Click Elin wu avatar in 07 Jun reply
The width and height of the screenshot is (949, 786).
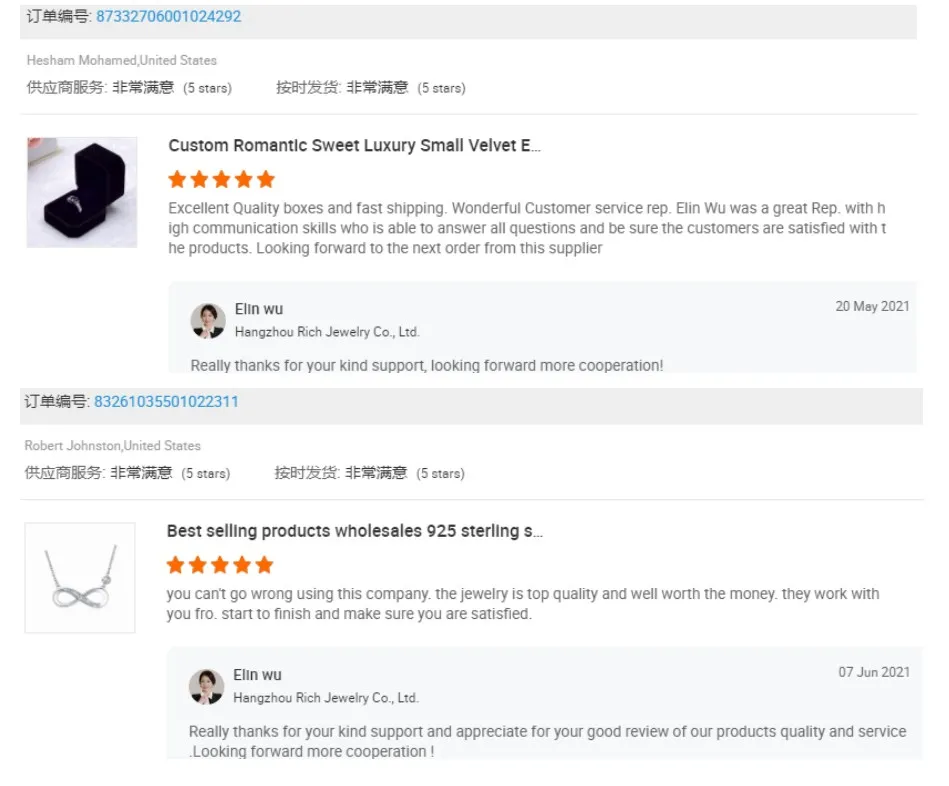coord(206,686)
